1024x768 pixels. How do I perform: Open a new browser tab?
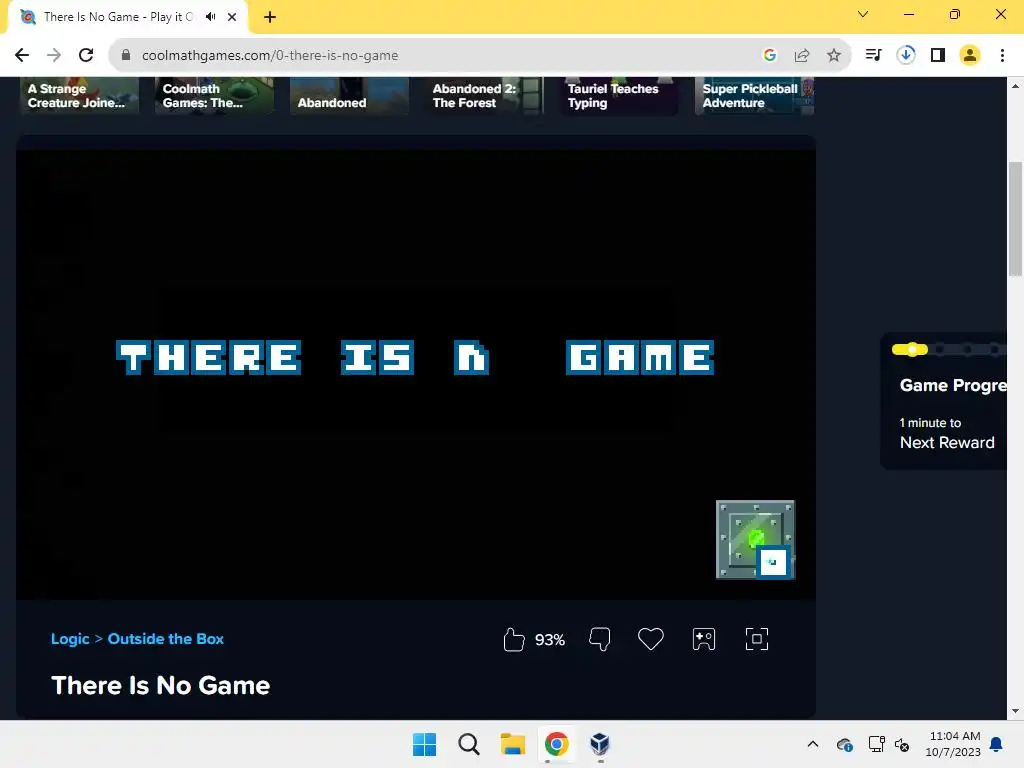click(x=270, y=17)
